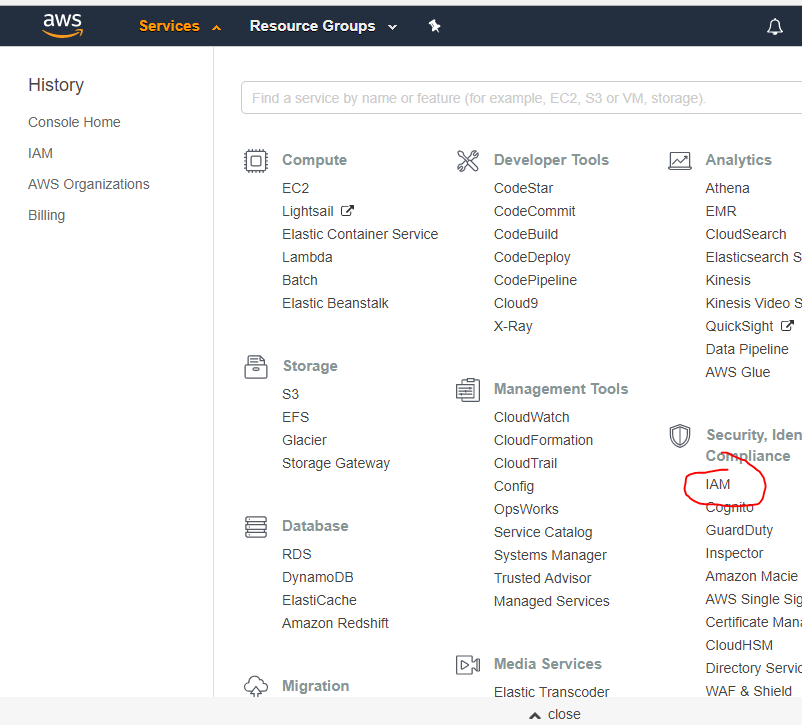This screenshot has width=802, height=725.
Task: Open X-Ray
Action: click(513, 326)
